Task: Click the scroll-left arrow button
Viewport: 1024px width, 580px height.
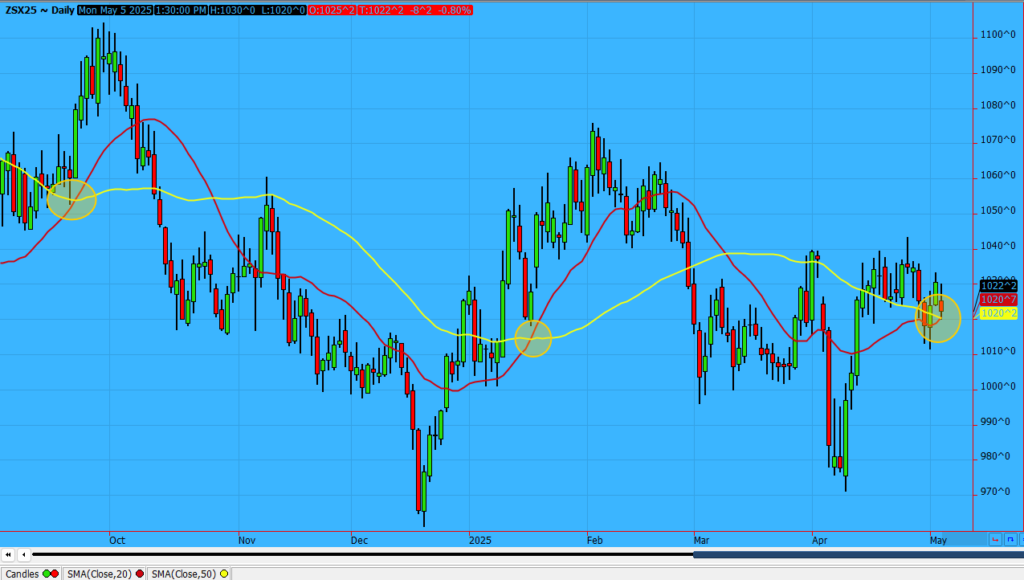Action: (x=22, y=554)
